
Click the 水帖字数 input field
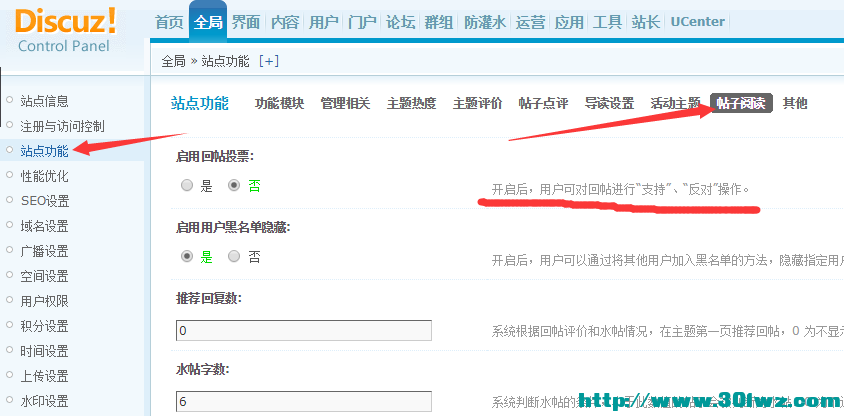[x=304, y=401]
